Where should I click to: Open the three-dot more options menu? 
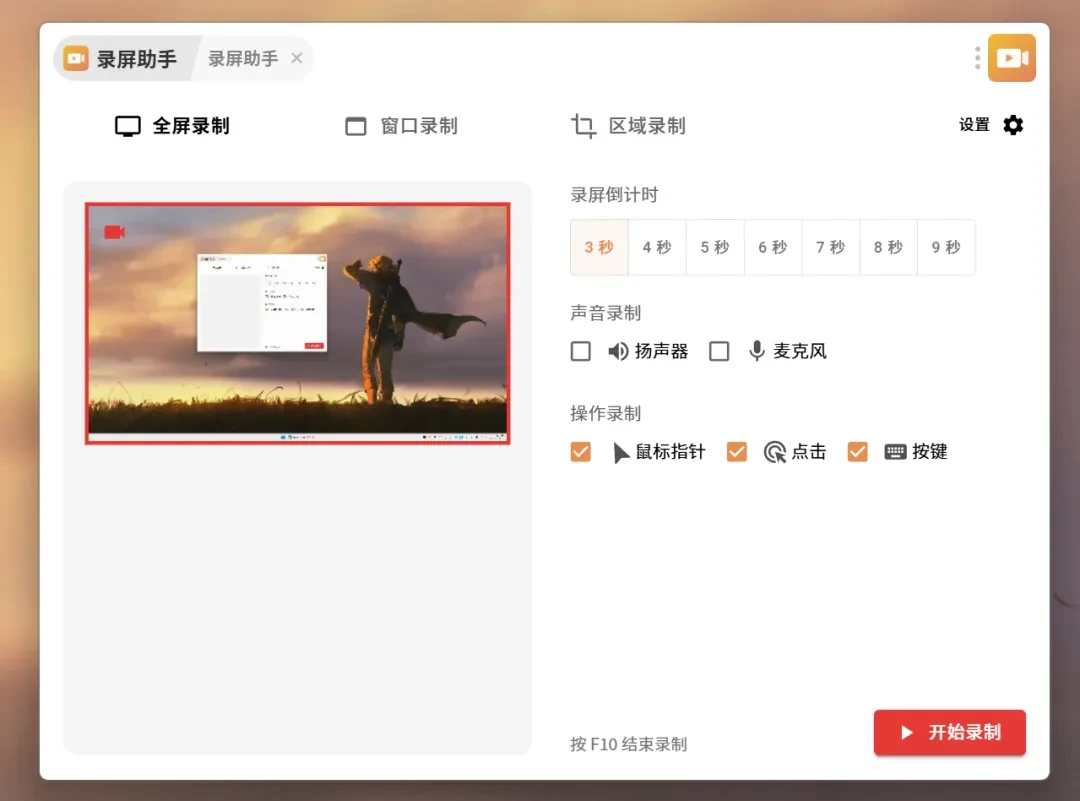(x=977, y=58)
